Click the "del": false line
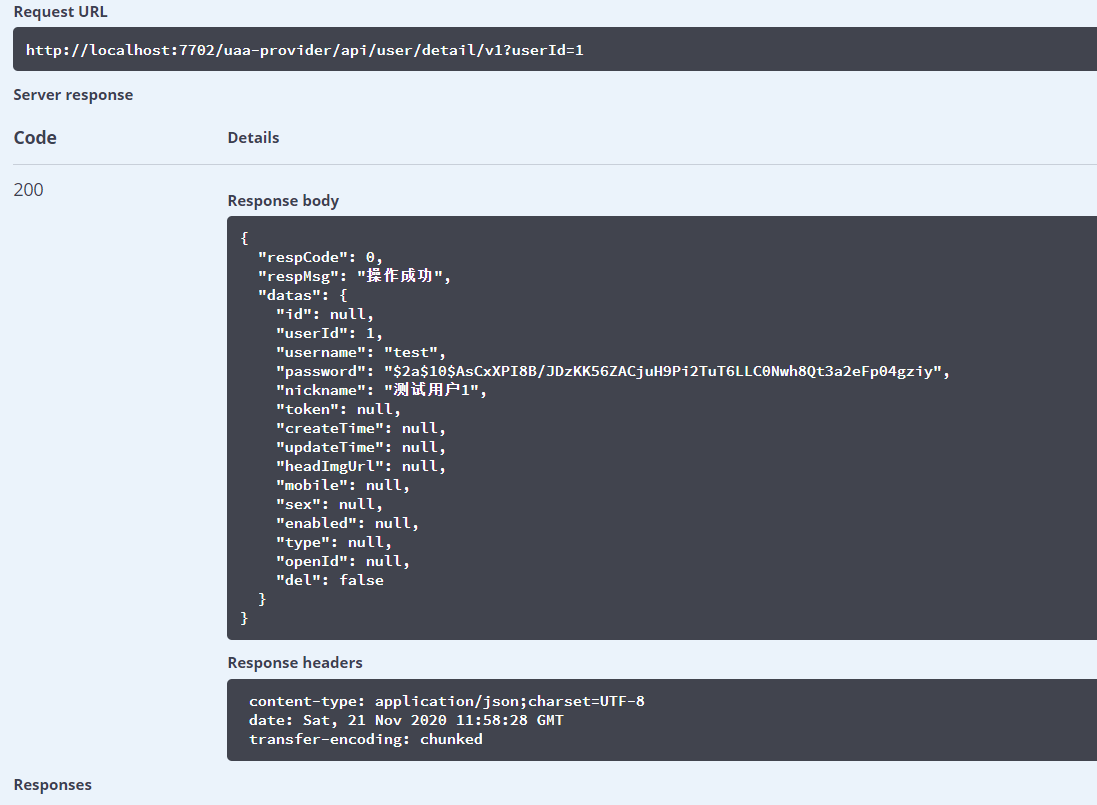Viewport: 1097px width, 805px height. [330, 580]
